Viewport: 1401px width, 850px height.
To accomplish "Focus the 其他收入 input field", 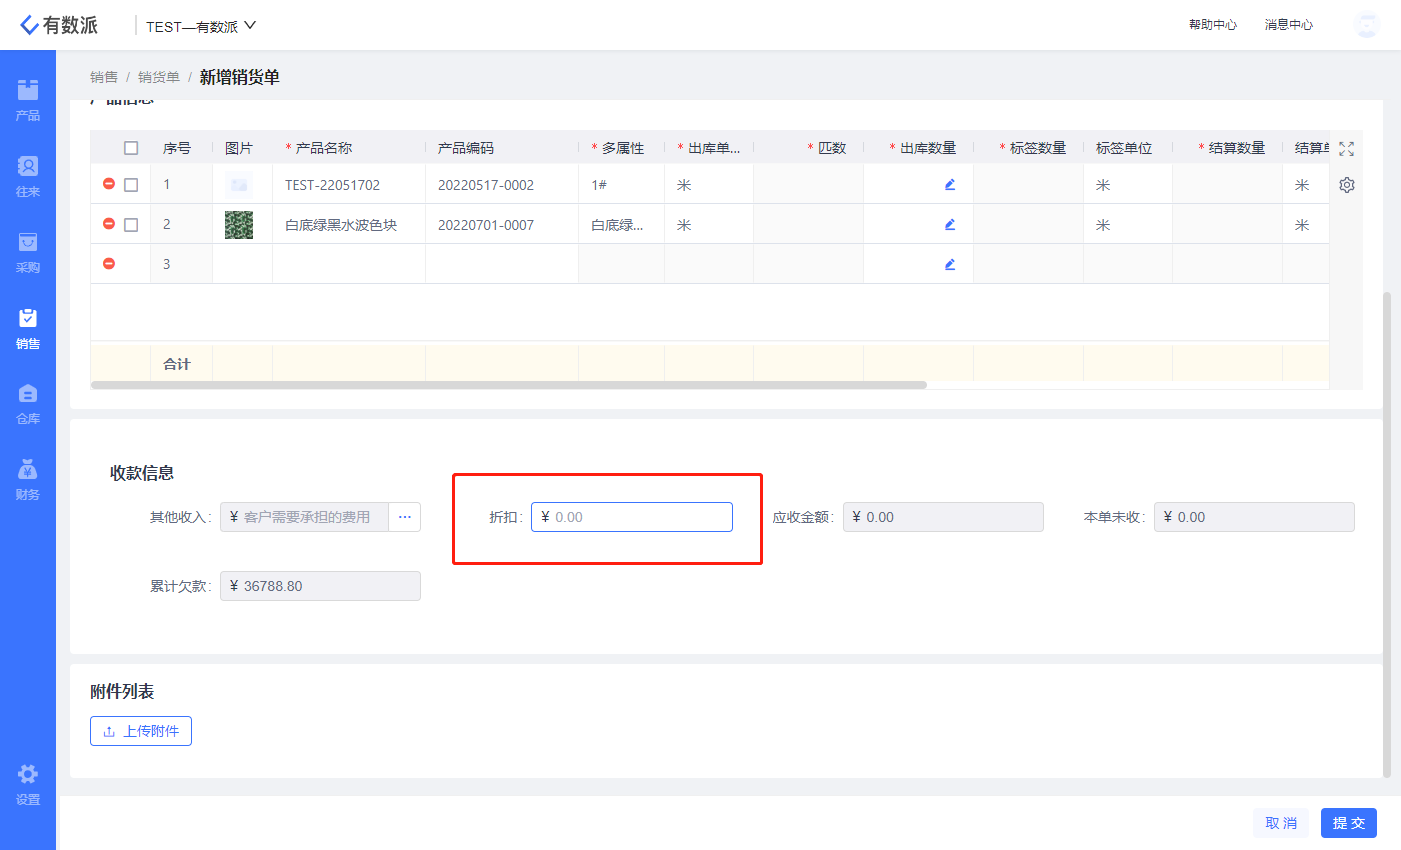I will point(304,517).
